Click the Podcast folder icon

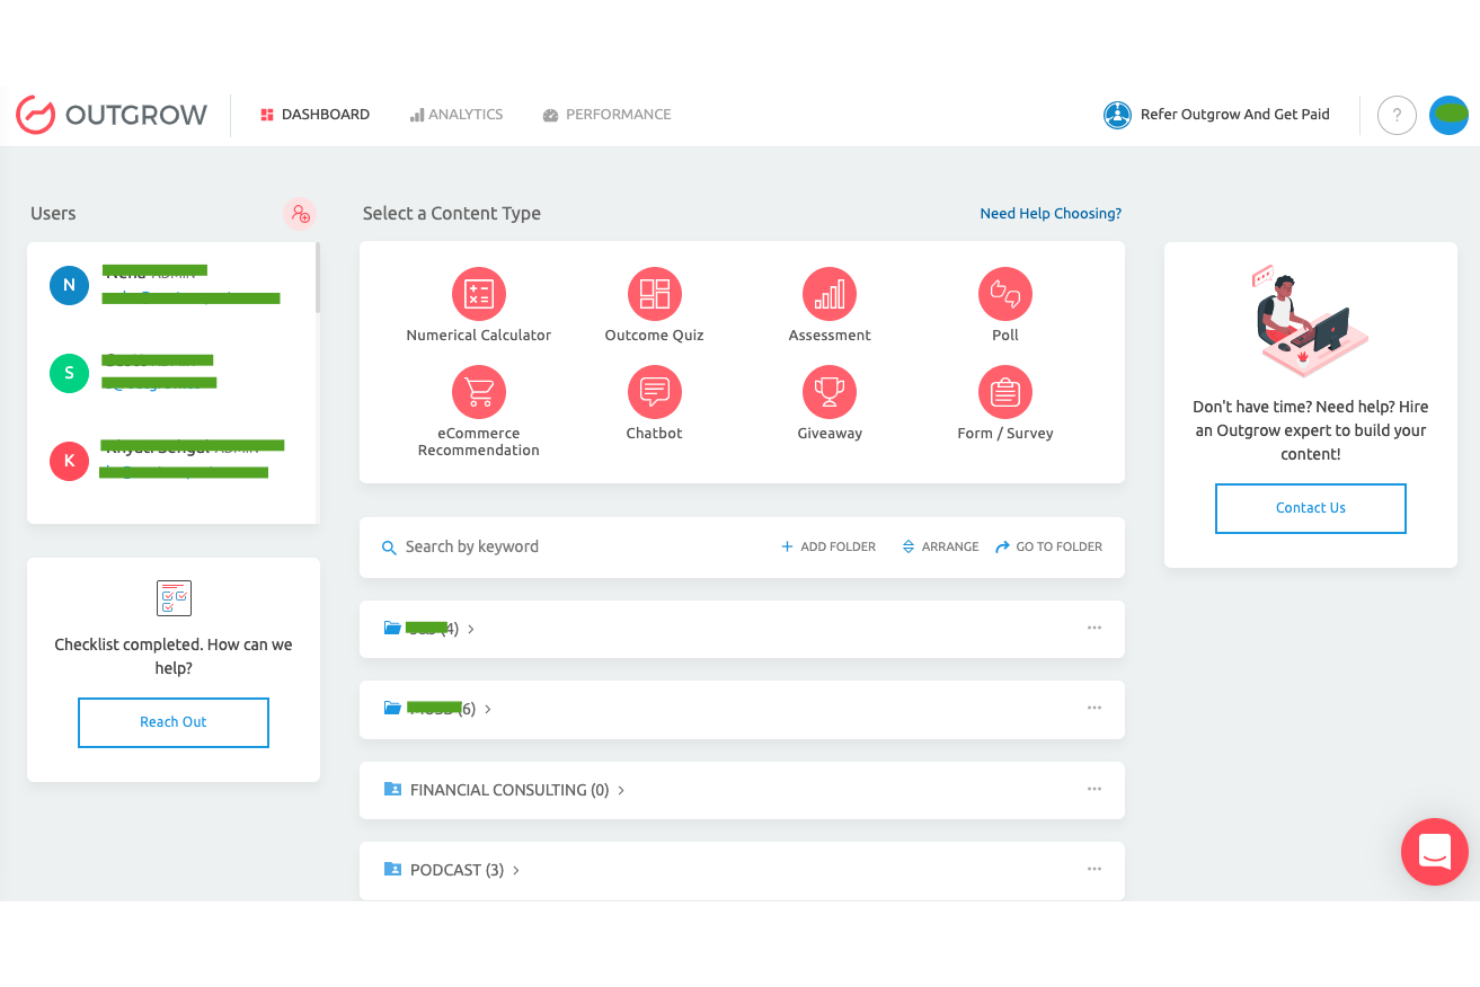(393, 869)
